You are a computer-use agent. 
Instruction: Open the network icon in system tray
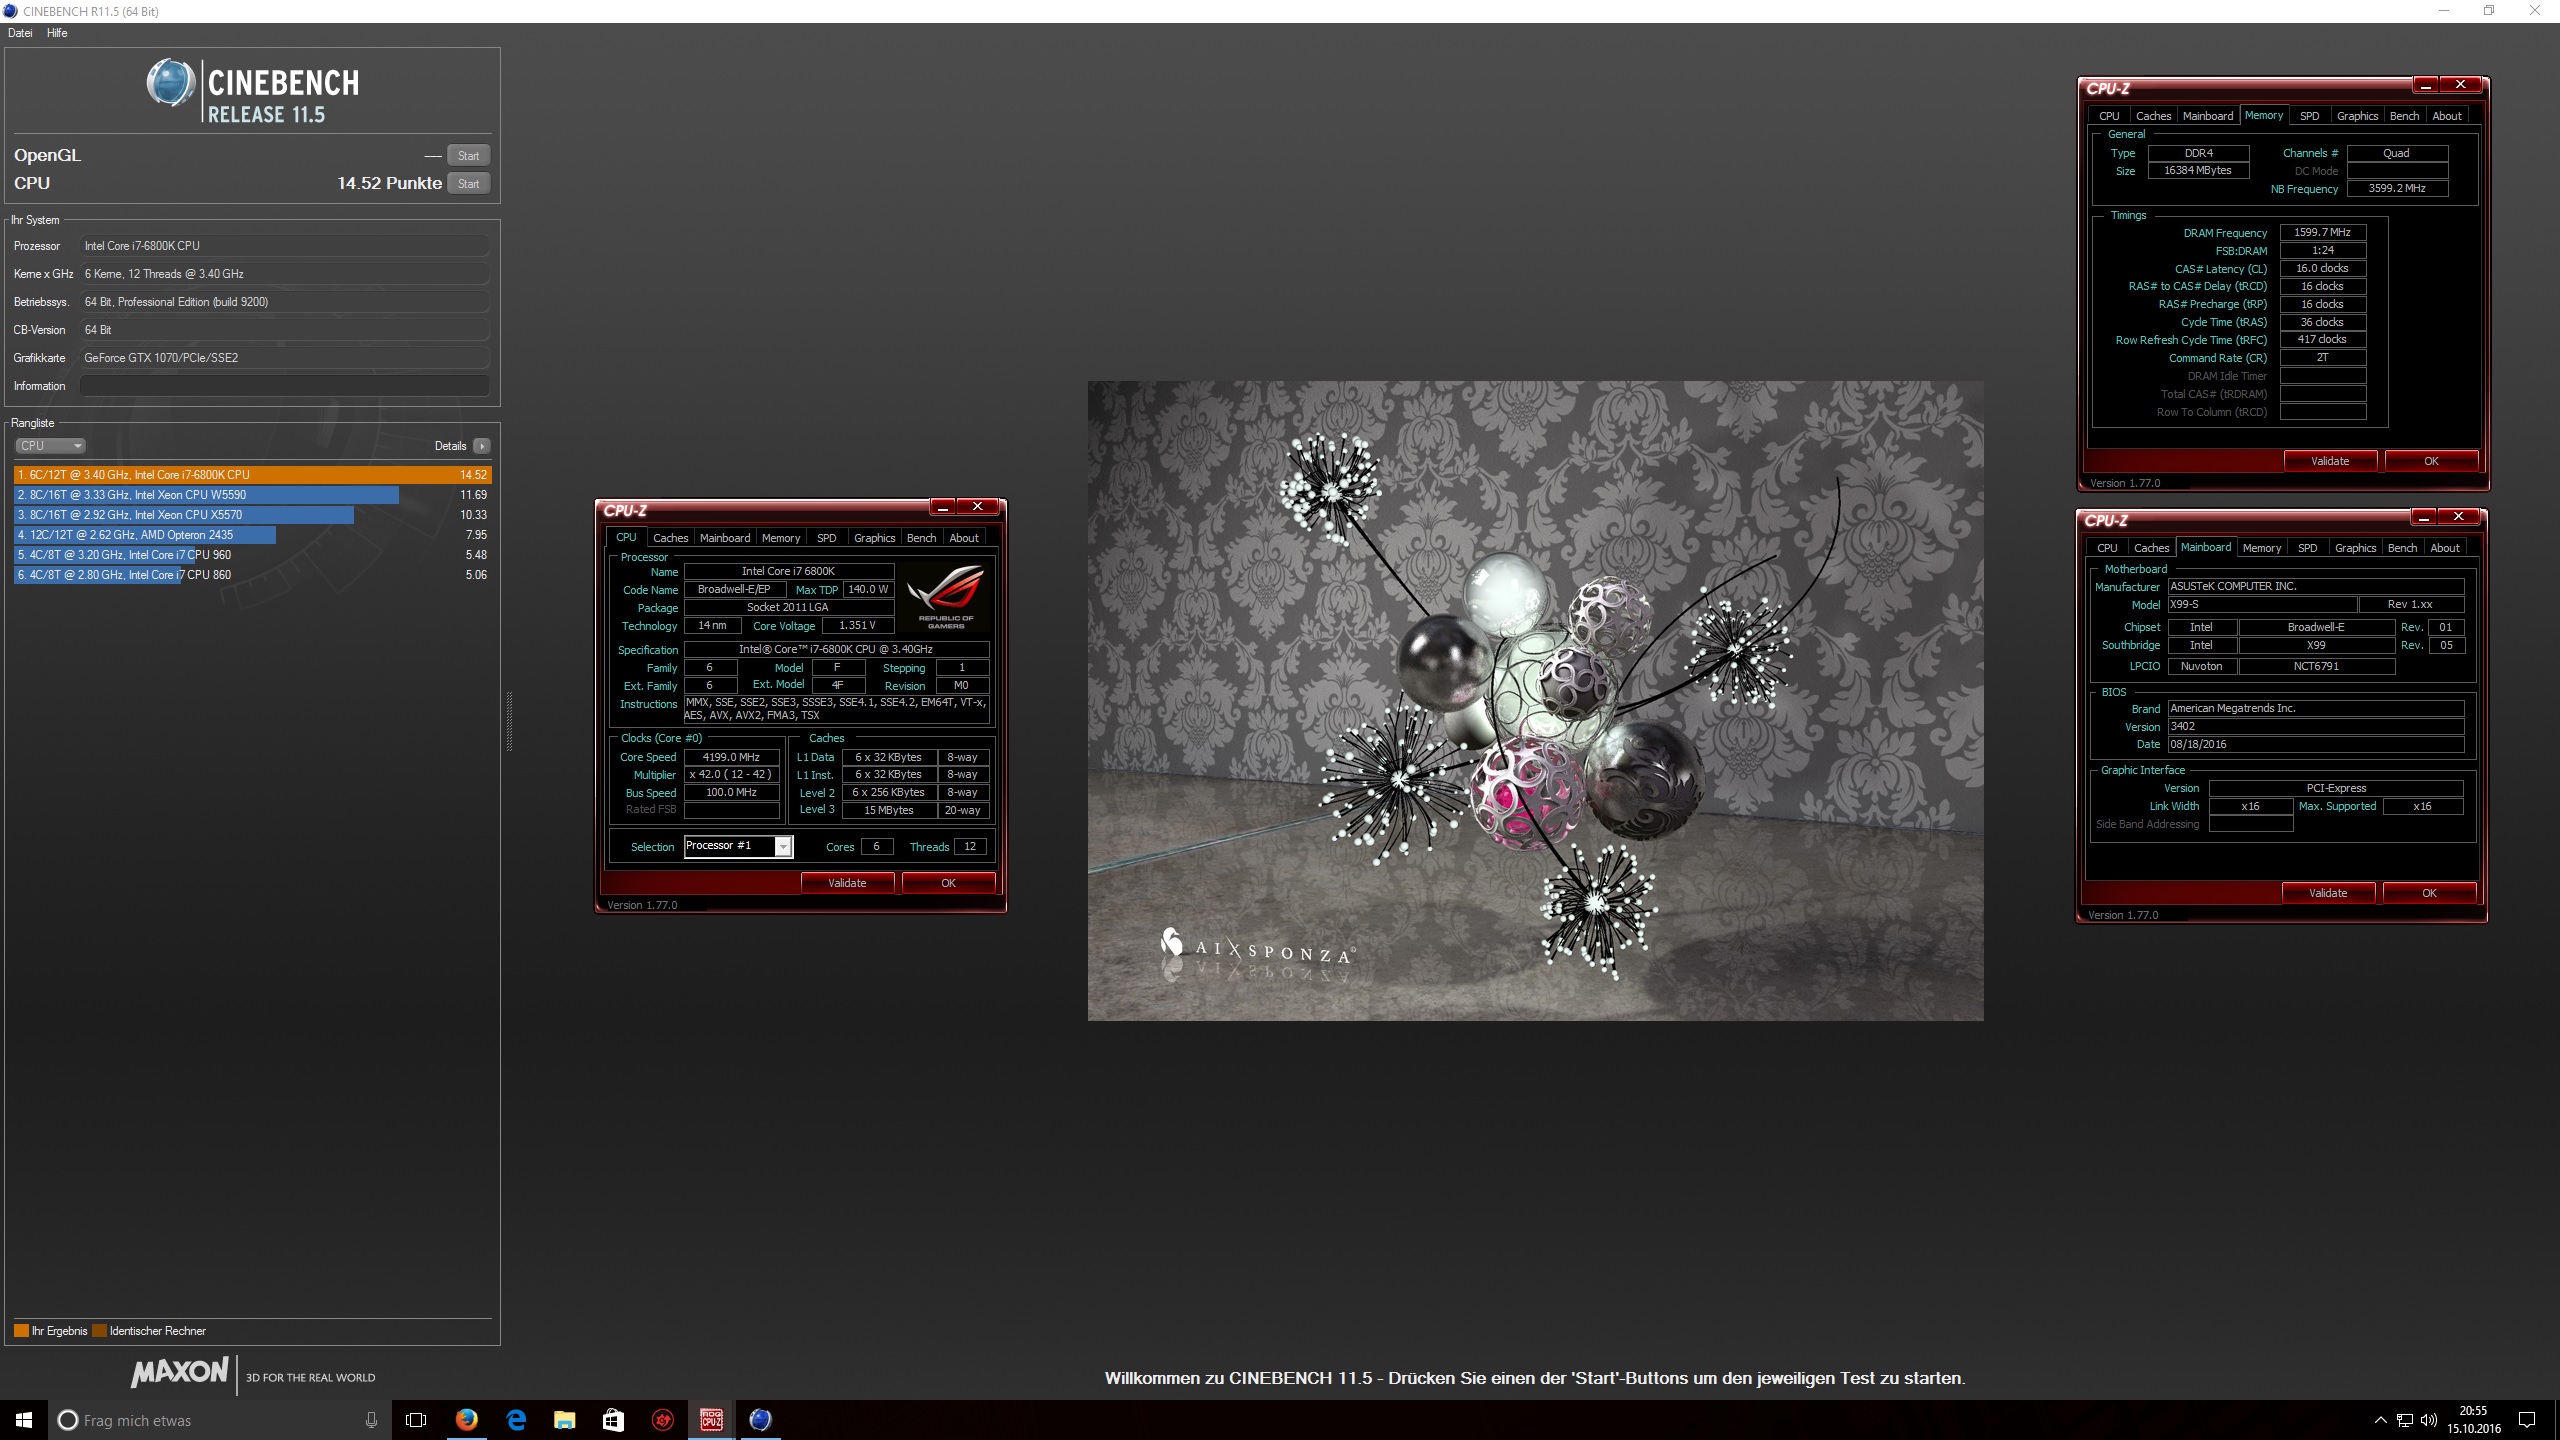coord(2405,1420)
